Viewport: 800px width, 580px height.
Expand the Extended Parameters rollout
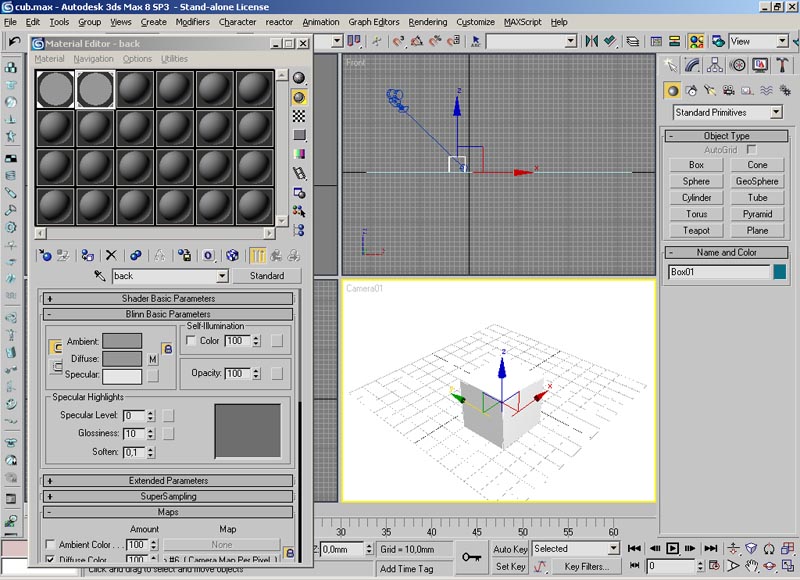point(168,481)
